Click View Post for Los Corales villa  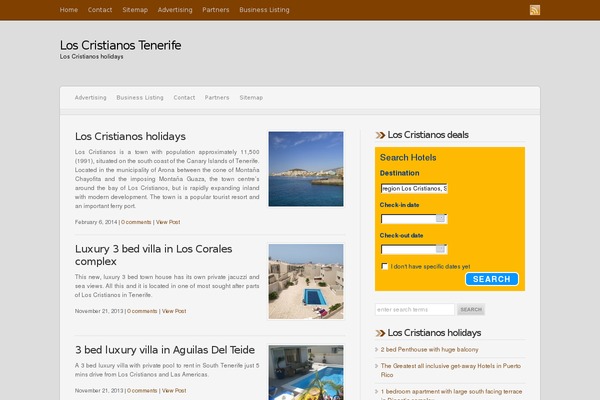point(174,311)
